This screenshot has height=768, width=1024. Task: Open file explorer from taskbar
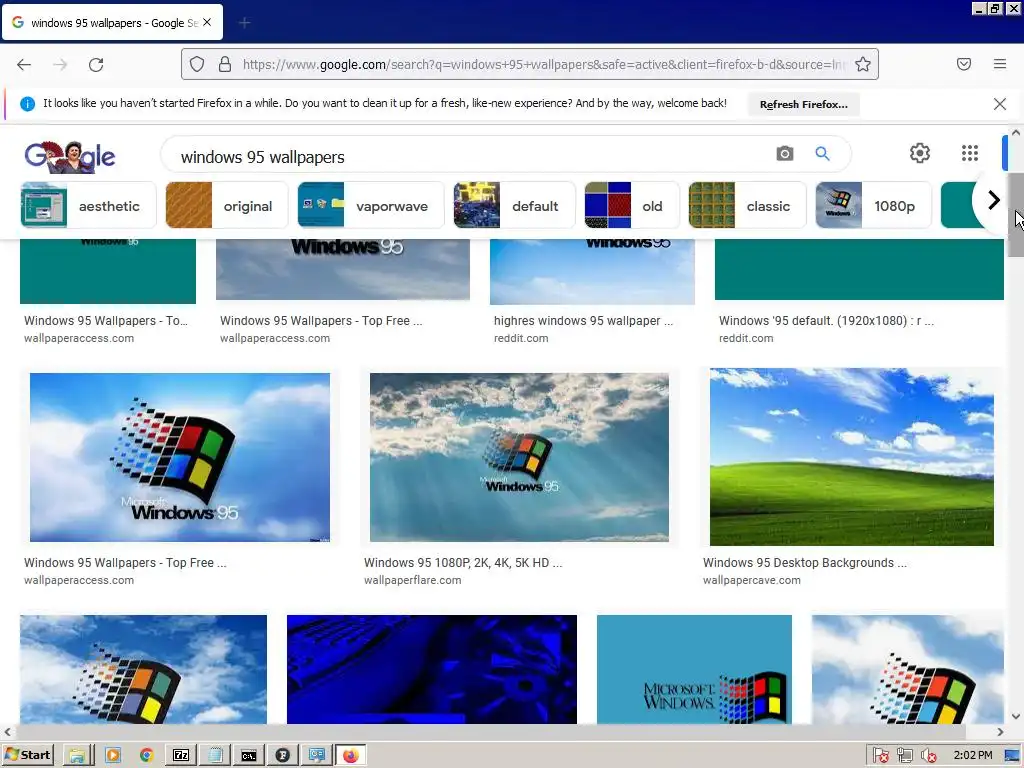(76, 756)
